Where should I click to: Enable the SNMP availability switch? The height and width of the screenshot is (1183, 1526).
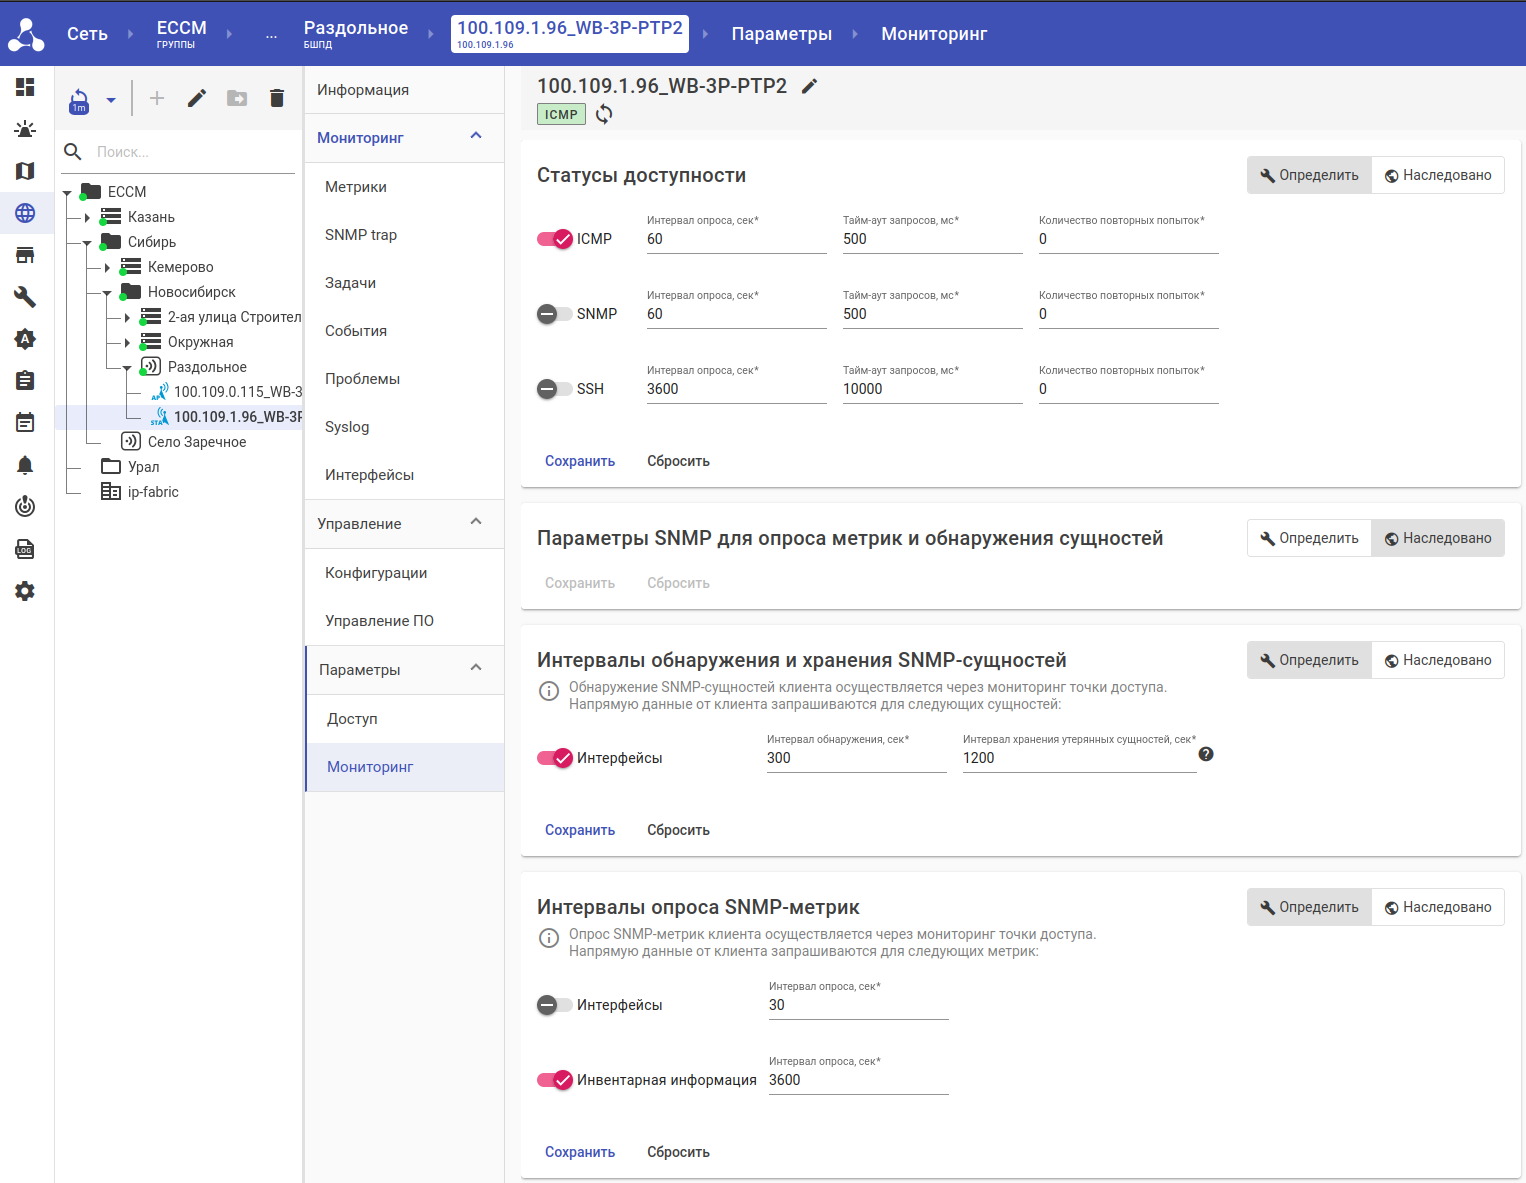[x=555, y=314]
